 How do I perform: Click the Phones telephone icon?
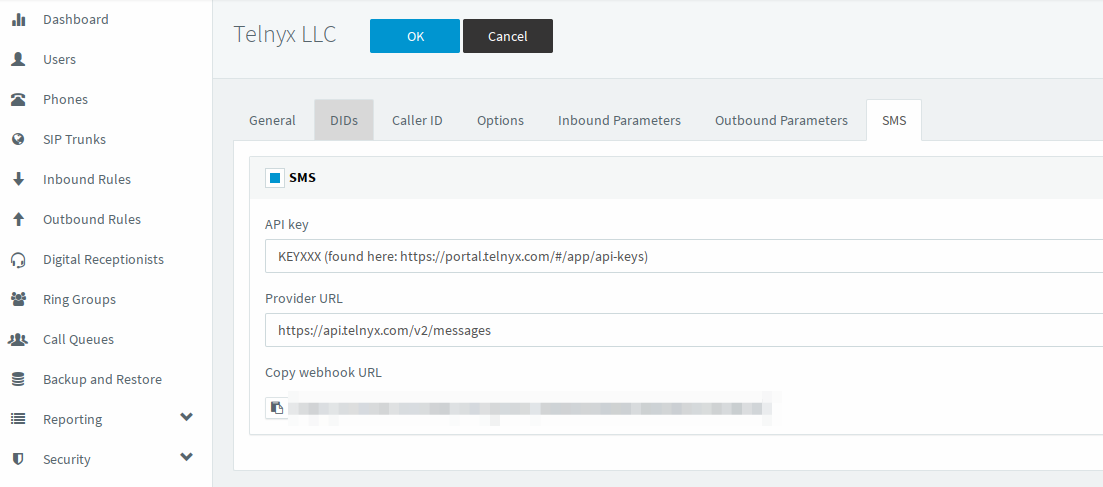tap(18, 100)
